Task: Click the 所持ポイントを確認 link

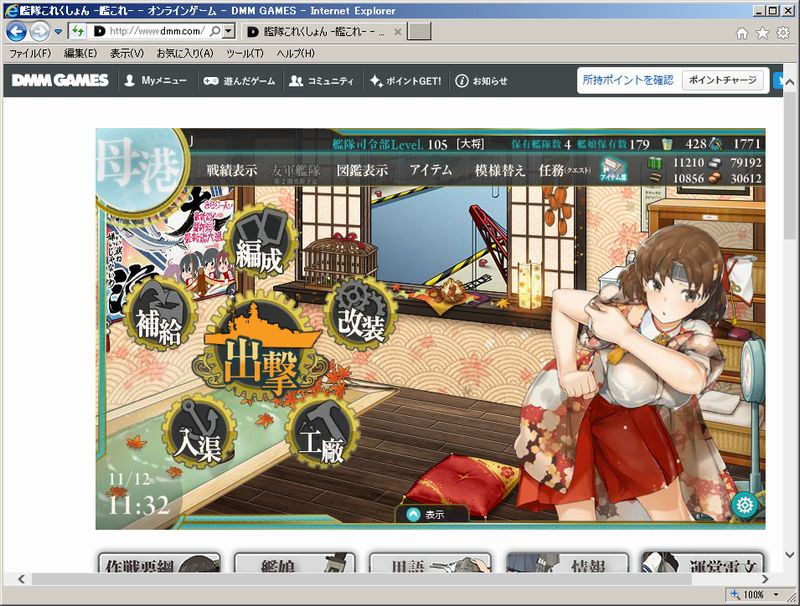Action: click(628, 80)
